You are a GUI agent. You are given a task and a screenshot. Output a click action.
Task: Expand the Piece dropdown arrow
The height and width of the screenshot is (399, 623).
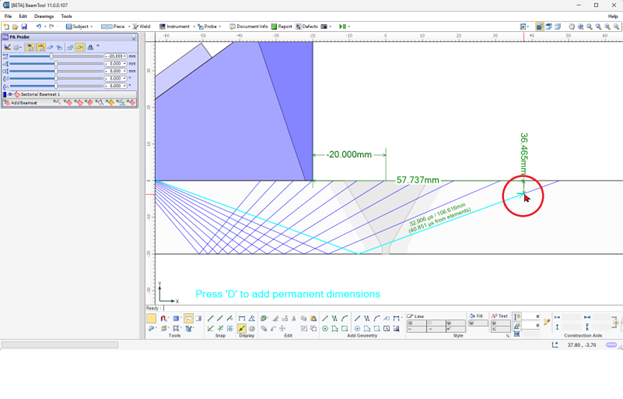(129, 27)
